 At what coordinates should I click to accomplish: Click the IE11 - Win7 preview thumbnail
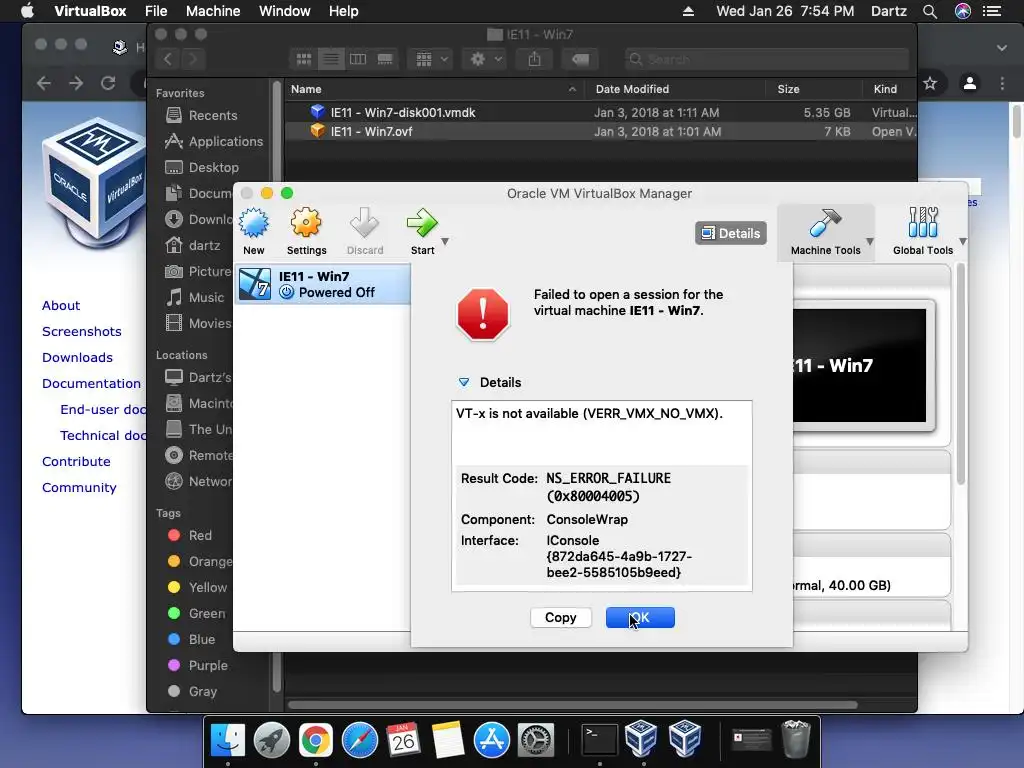[859, 365]
